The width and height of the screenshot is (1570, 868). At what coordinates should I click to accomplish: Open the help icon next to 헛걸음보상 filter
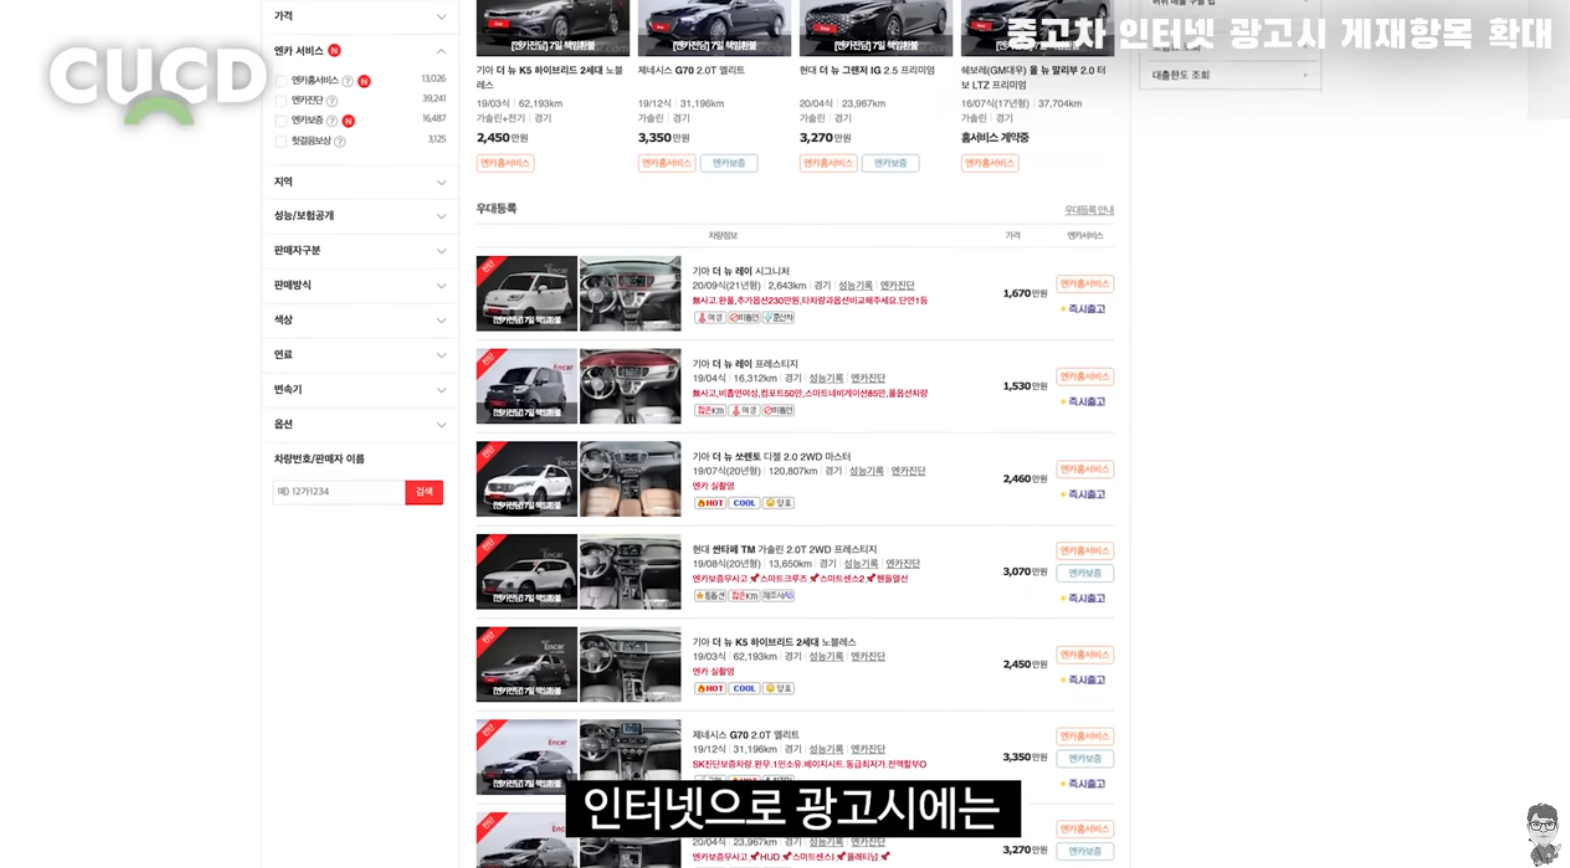(340, 142)
